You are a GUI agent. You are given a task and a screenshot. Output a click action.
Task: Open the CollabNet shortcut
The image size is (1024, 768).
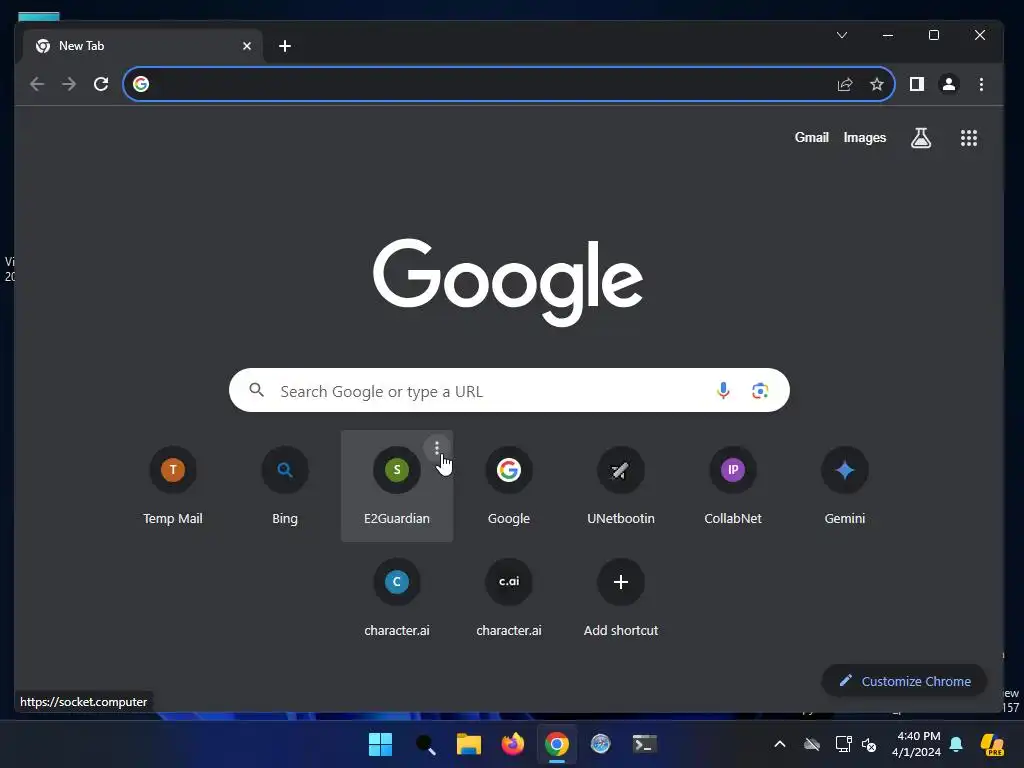tap(733, 486)
